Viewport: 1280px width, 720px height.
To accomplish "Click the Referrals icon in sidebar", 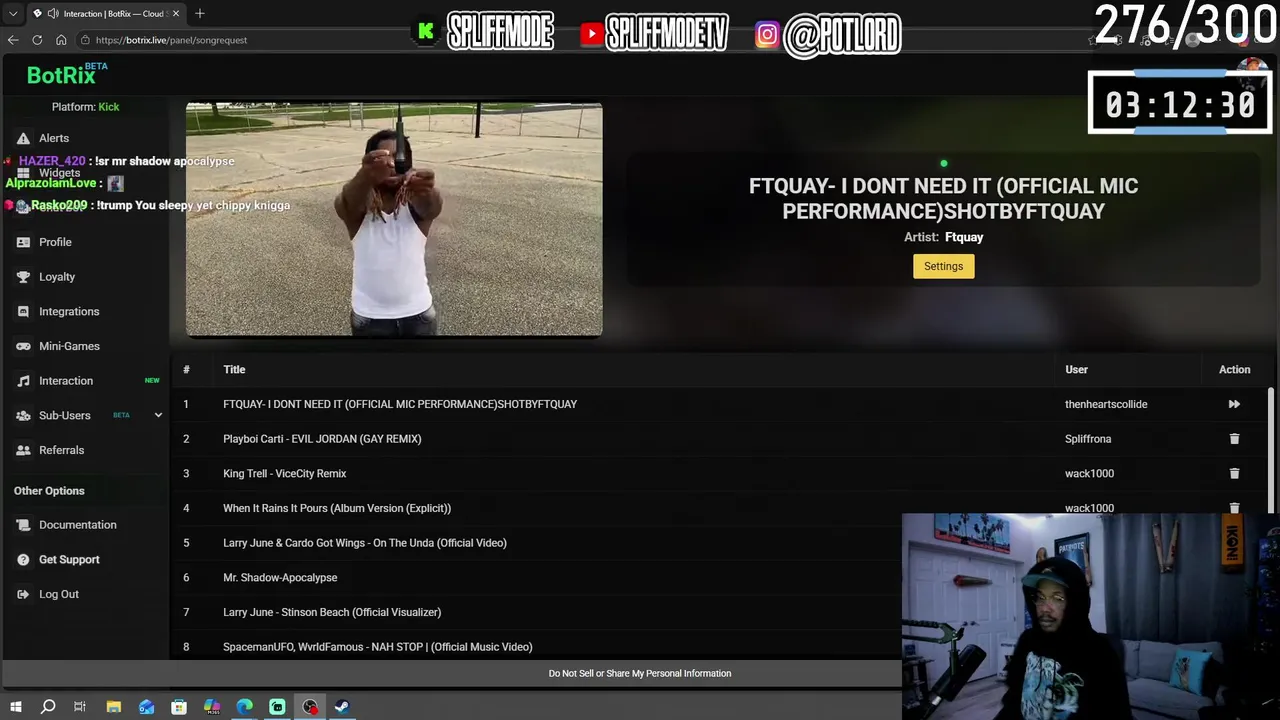I will [x=23, y=450].
